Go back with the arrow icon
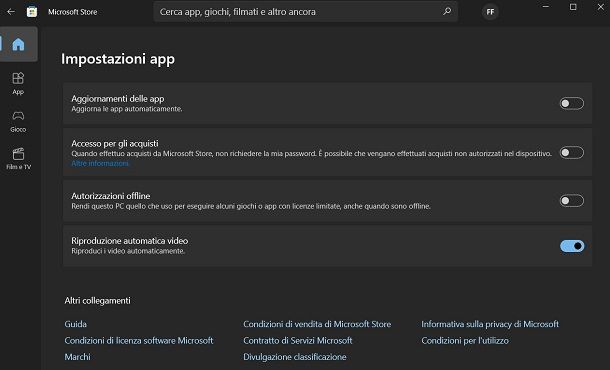The width and height of the screenshot is (610, 370). coord(11,12)
